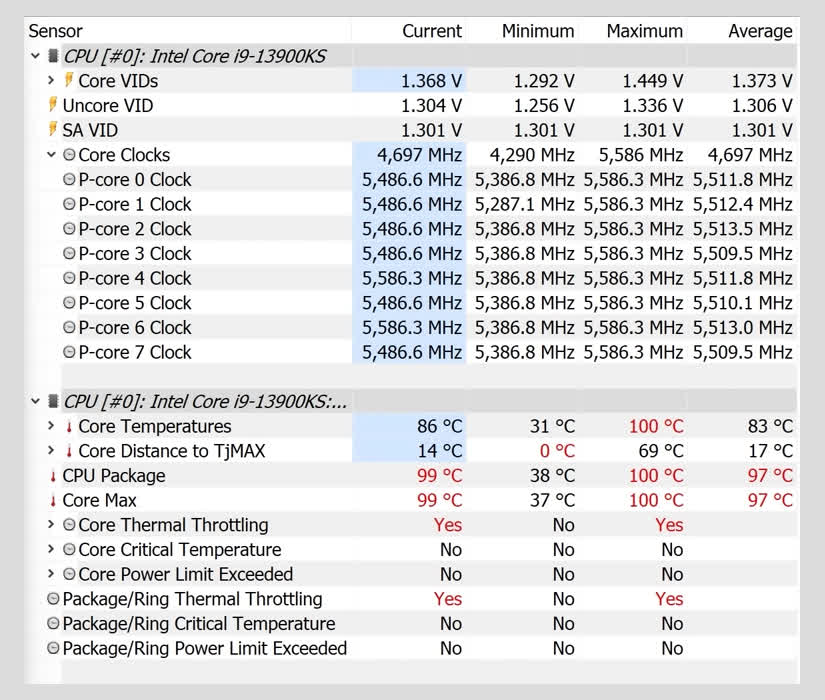The width and height of the screenshot is (825, 700).
Task: Click the circle icon beside Package/Ring Thermal Throttling
Action: pyautogui.click(x=53, y=599)
